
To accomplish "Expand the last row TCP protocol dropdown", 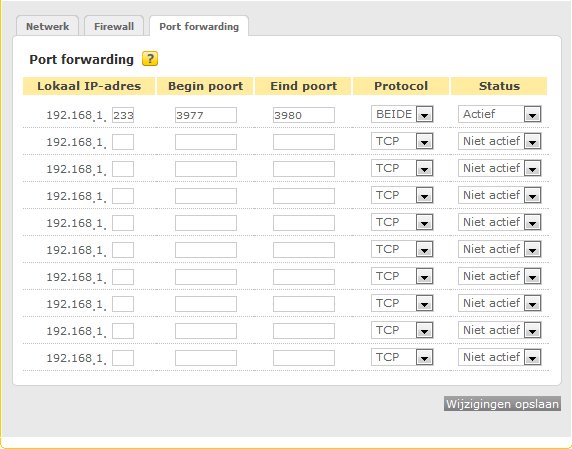I will [x=402, y=357].
